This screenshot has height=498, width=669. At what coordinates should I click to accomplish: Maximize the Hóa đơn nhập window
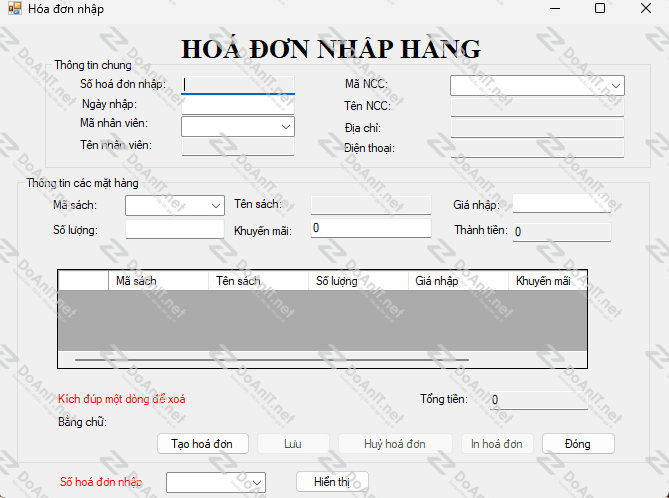click(x=599, y=9)
